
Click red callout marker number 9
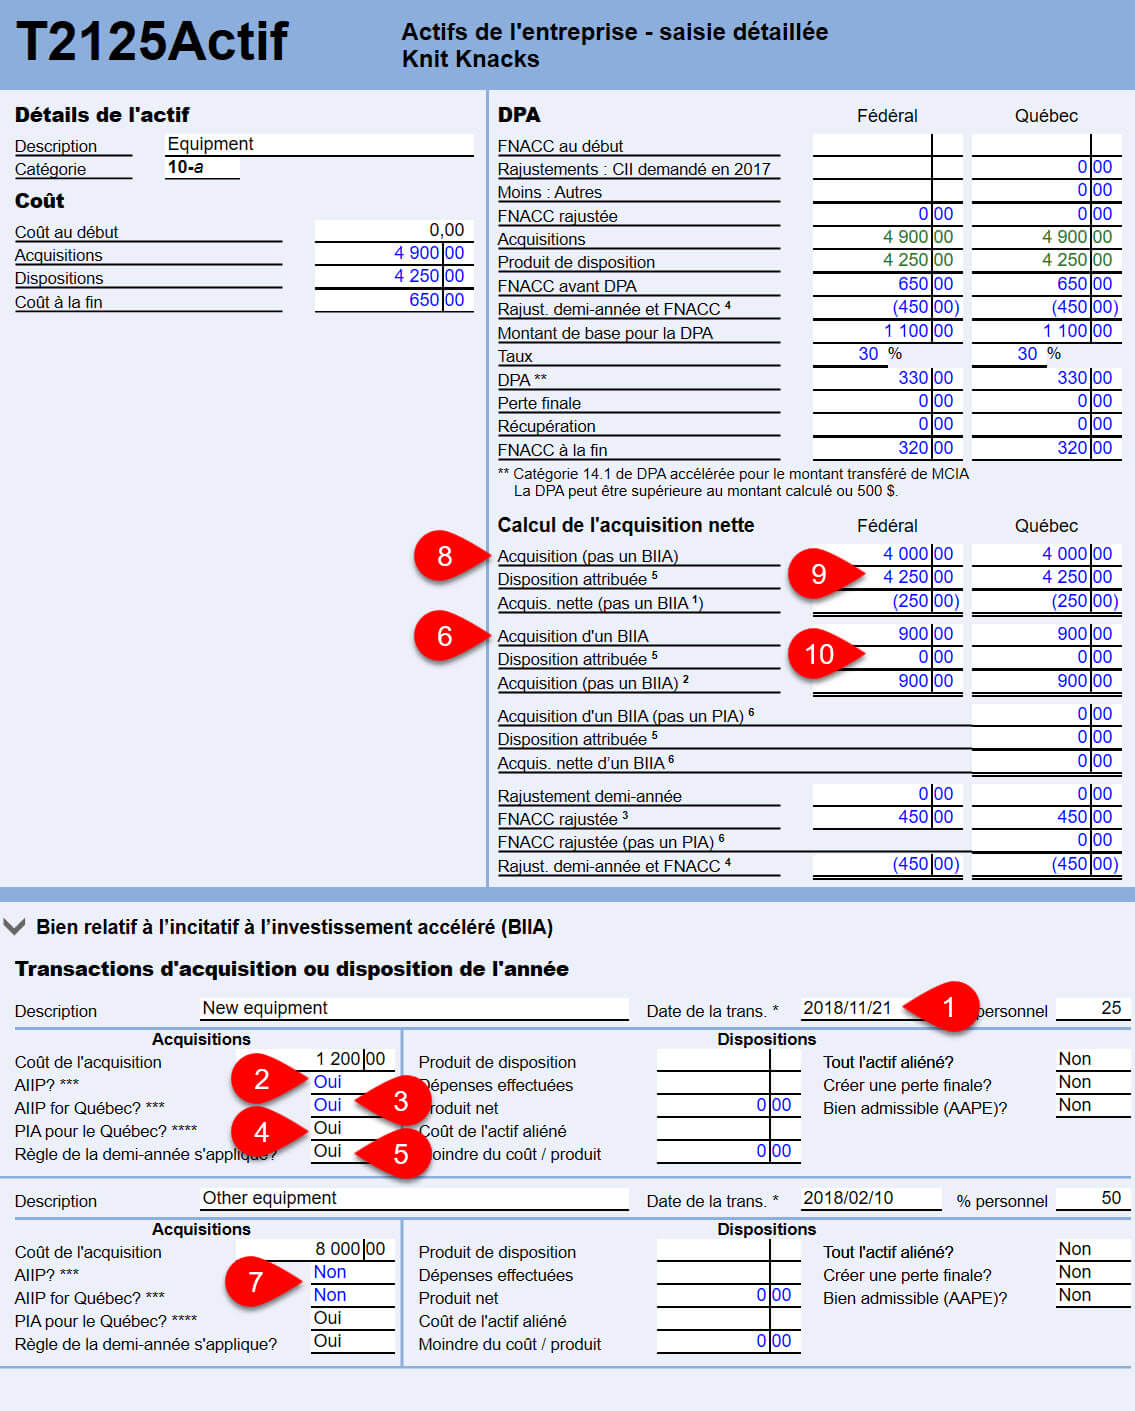816,574
